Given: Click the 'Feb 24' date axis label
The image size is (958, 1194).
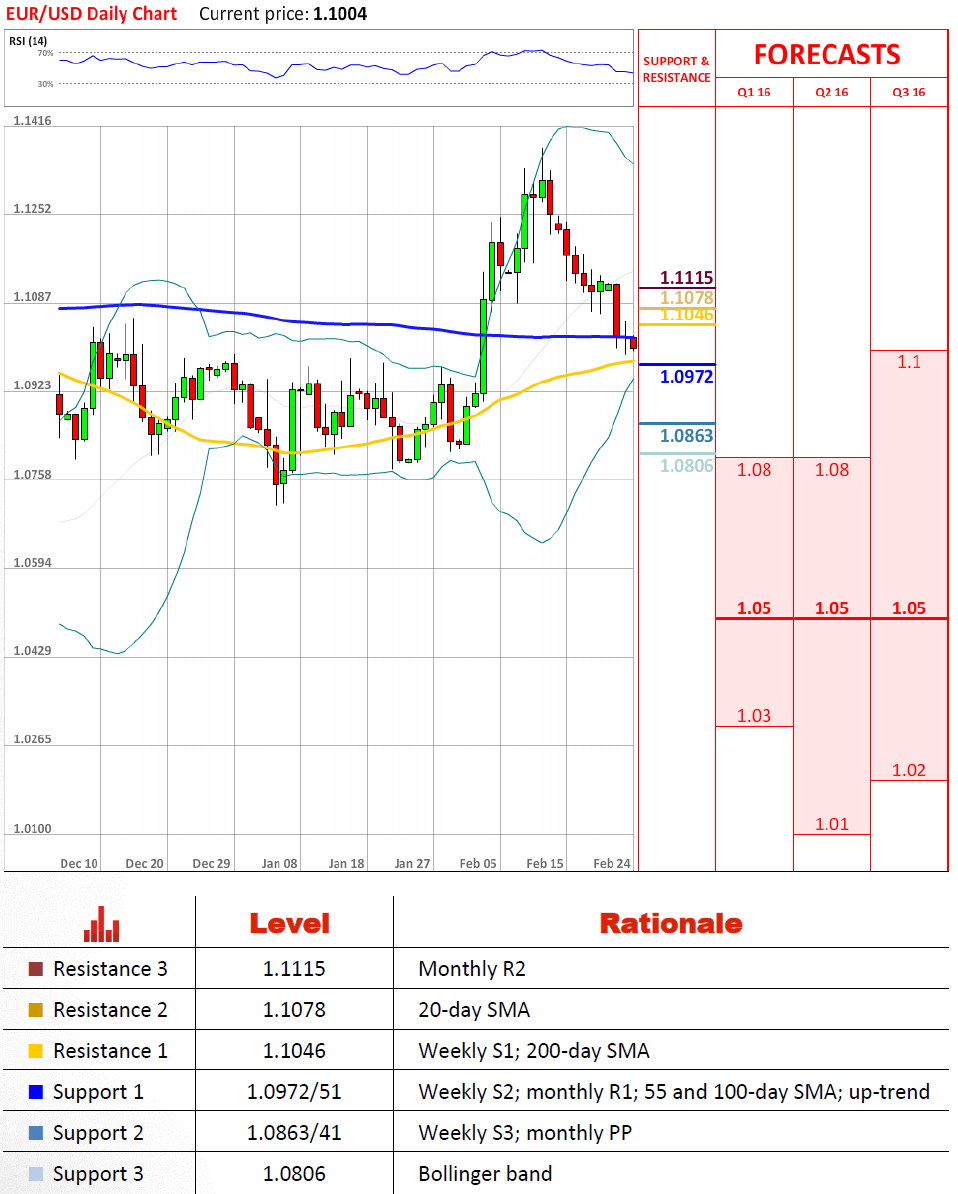Looking at the screenshot, I should (612, 864).
